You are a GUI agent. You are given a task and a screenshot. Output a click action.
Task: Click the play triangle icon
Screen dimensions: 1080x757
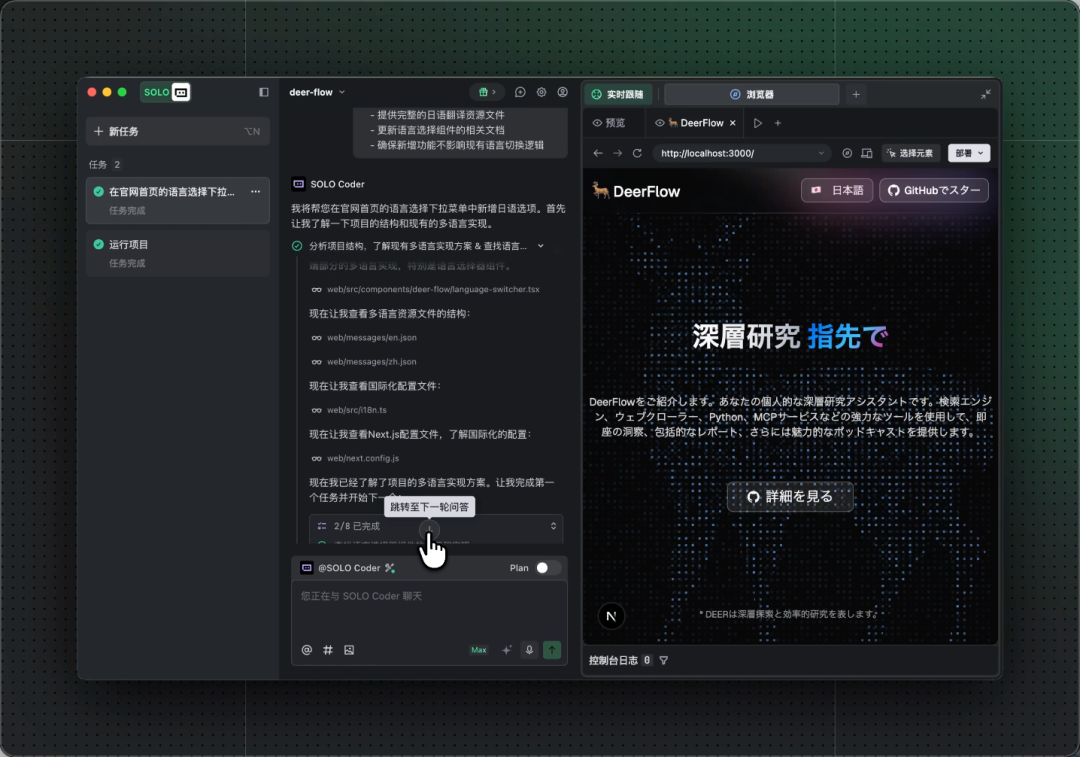758,123
